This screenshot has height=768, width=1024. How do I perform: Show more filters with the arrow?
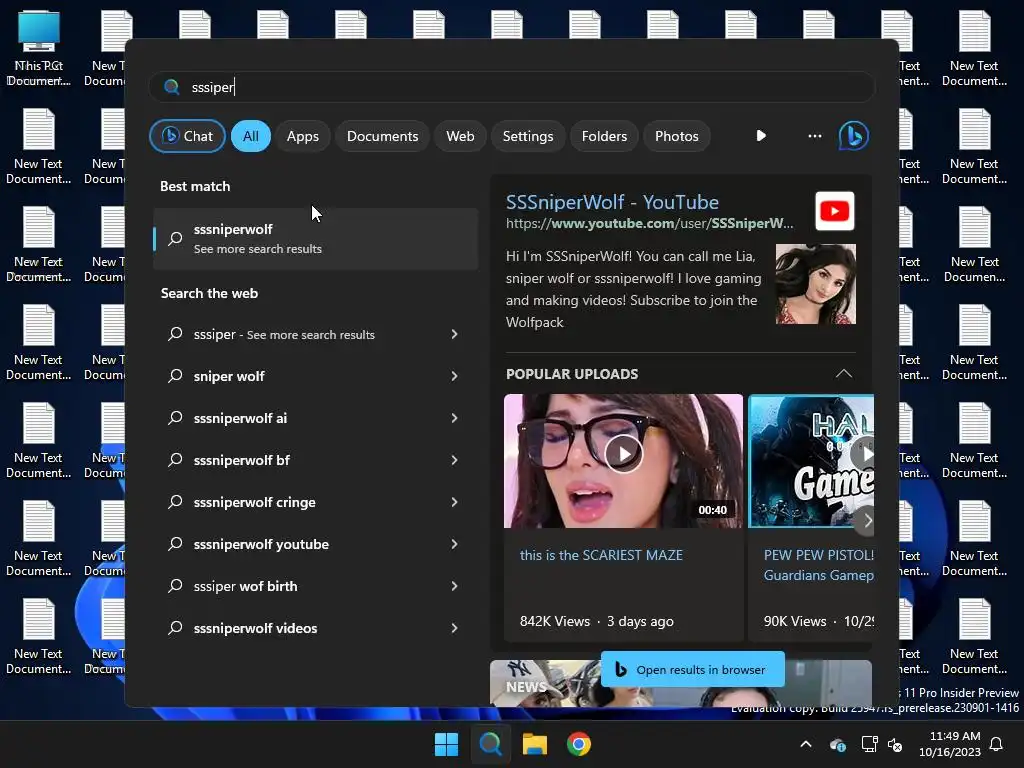click(x=761, y=136)
